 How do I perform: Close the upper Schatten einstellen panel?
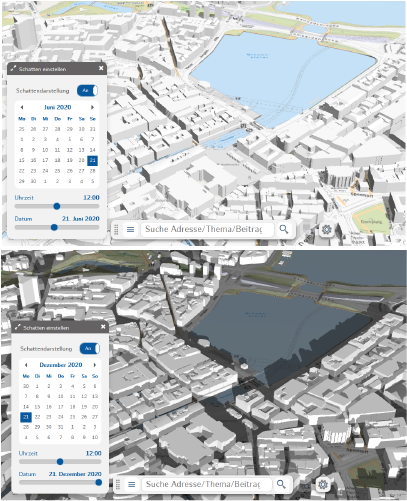[x=101, y=68]
